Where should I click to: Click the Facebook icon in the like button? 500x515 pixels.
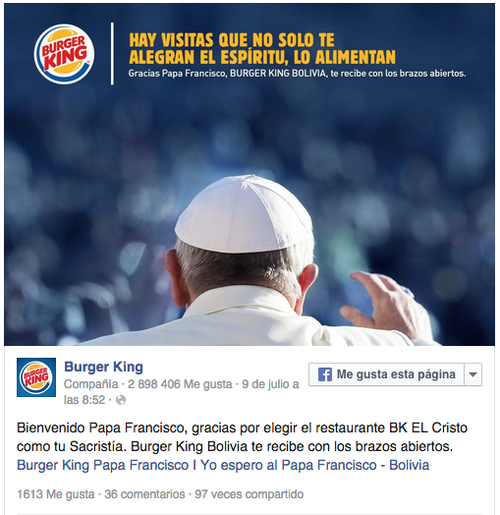point(324,374)
